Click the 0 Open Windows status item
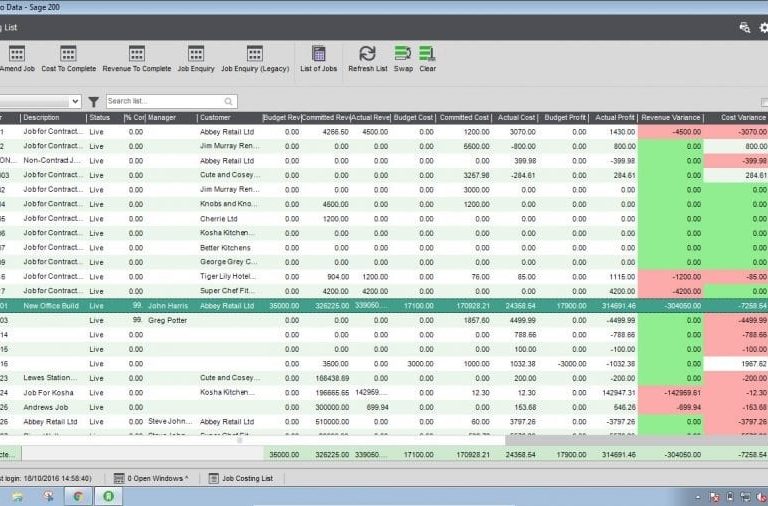 pos(151,479)
